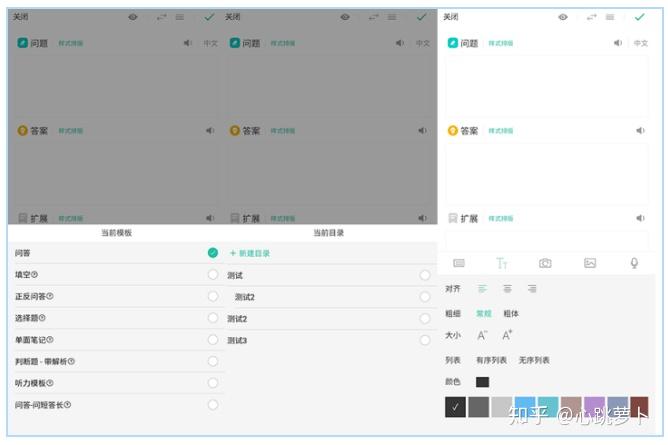The width and height of the screenshot is (668, 445).
Task: Select the 问答-问短答长 template radio button
Action: tap(213, 405)
